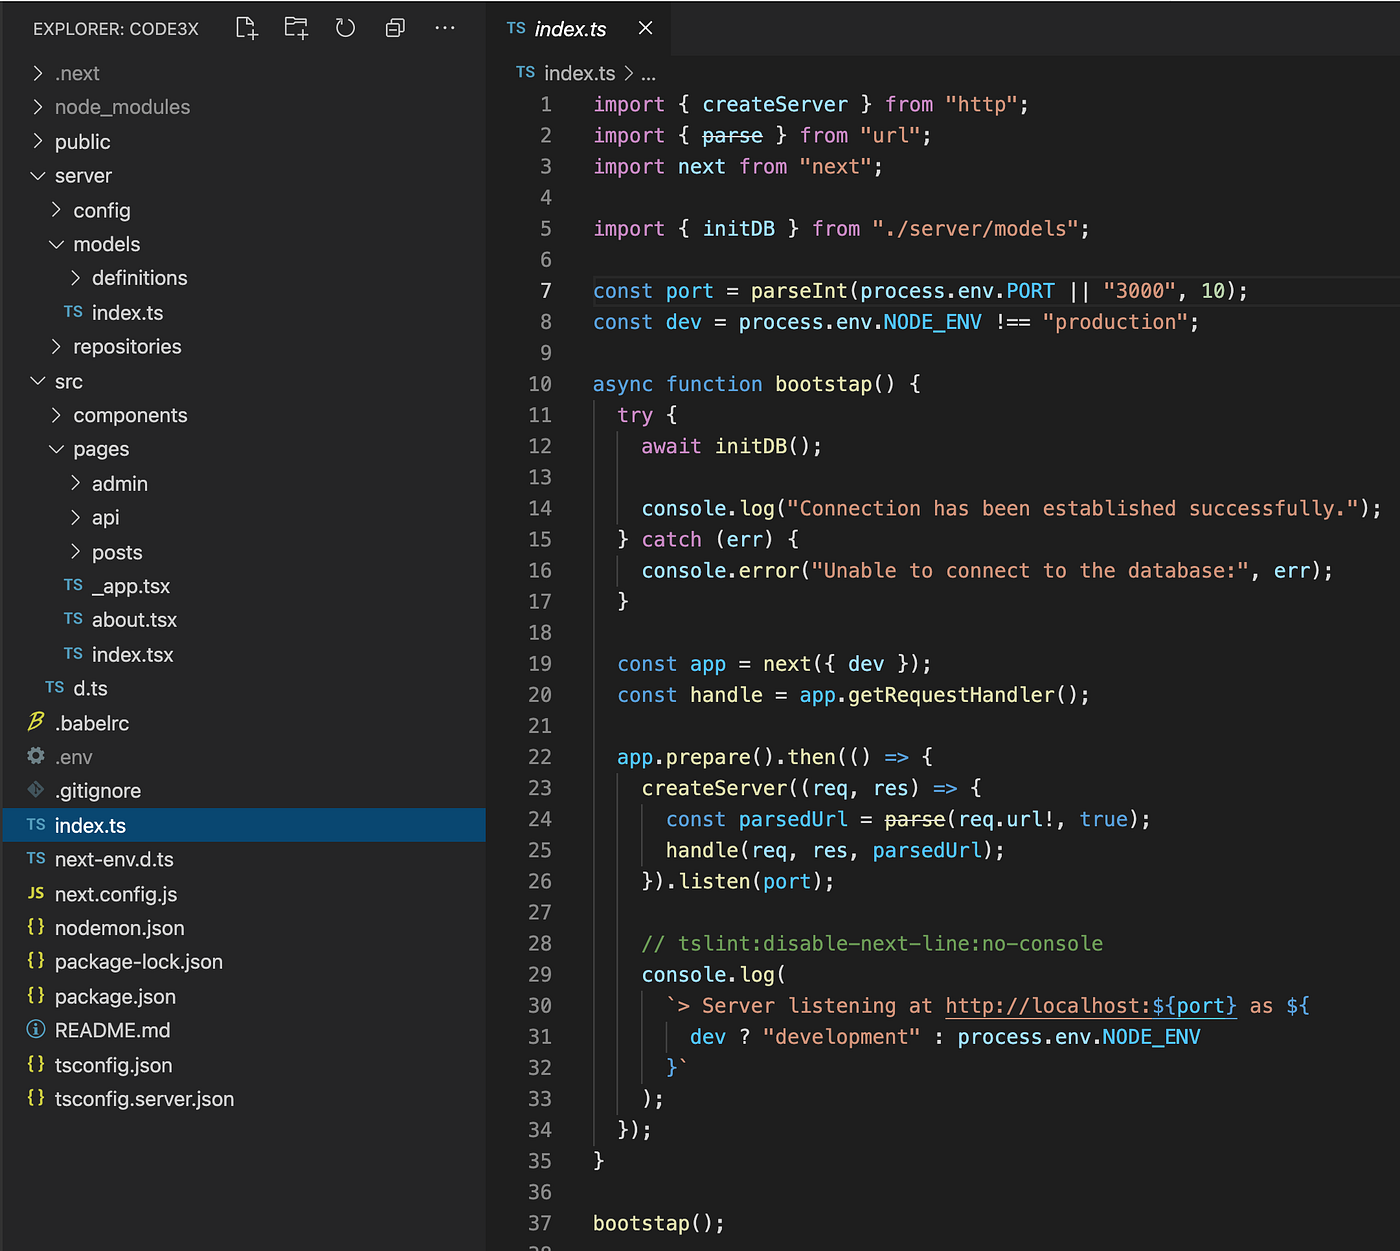
Task: Open the breadcrumb ellipsis next to index.ts
Action: point(648,73)
